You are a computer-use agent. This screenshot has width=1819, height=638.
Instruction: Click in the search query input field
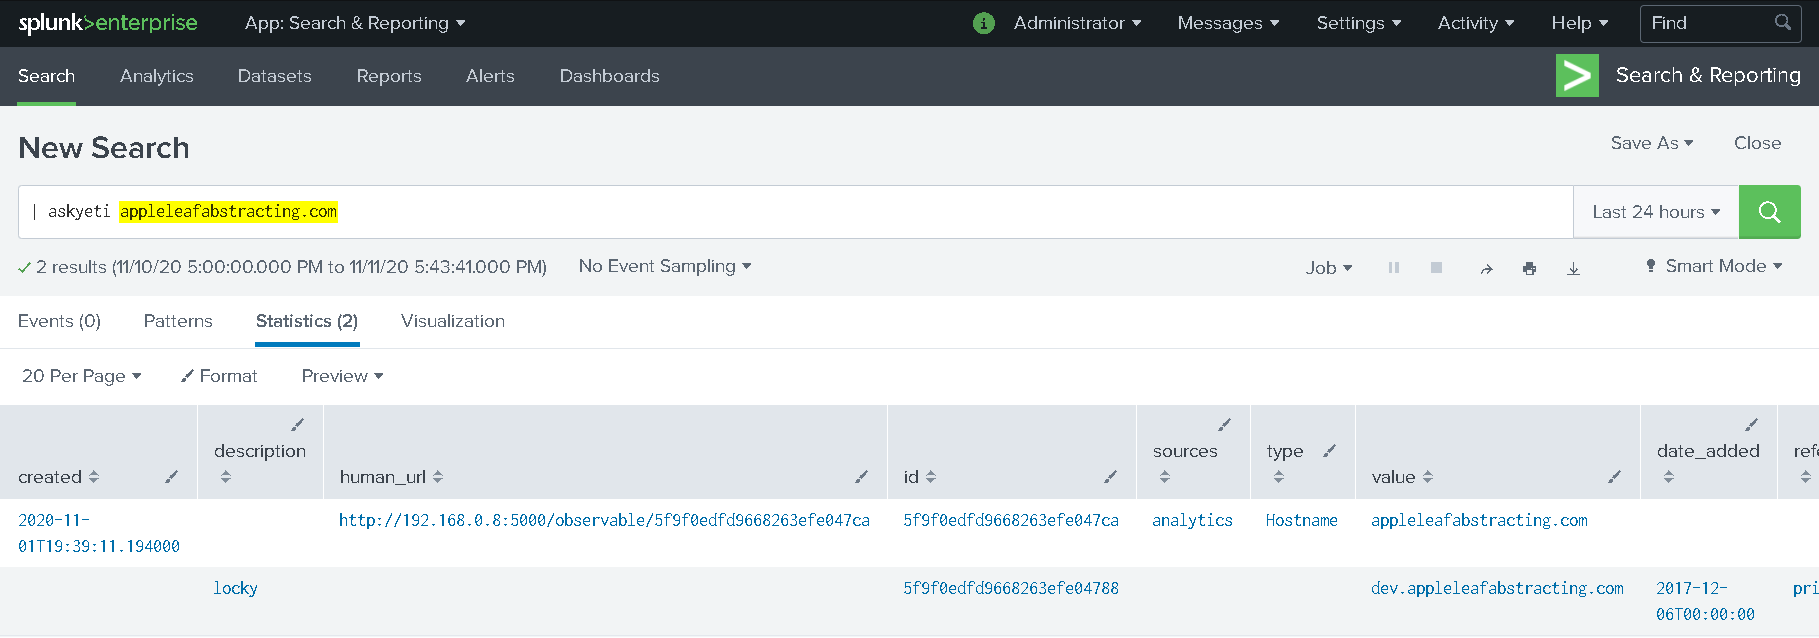[796, 212]
